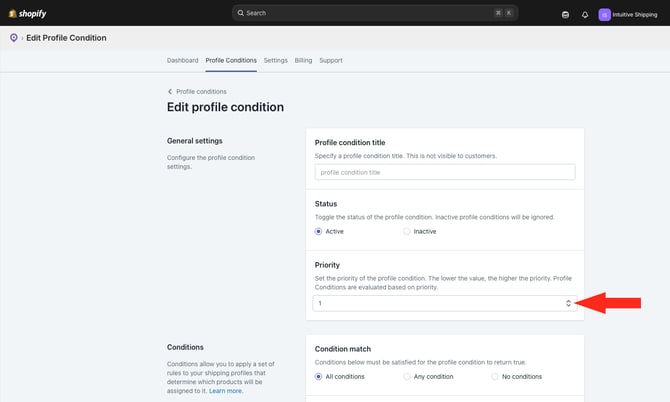Click the Intuitive Shipping account avatar
The height and width of the screenshot is (402, 670).
pos(604,15)
